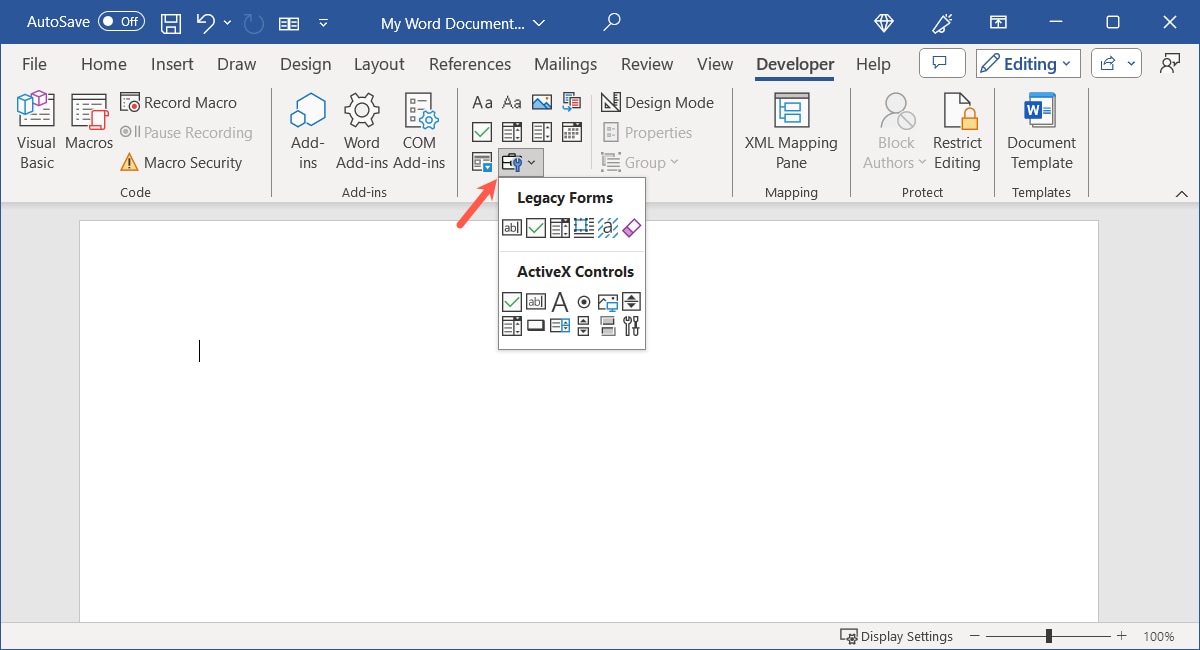1200x650 pixels.
Task: Switch to the Developer tab
Action: click(x=794, y=64)
